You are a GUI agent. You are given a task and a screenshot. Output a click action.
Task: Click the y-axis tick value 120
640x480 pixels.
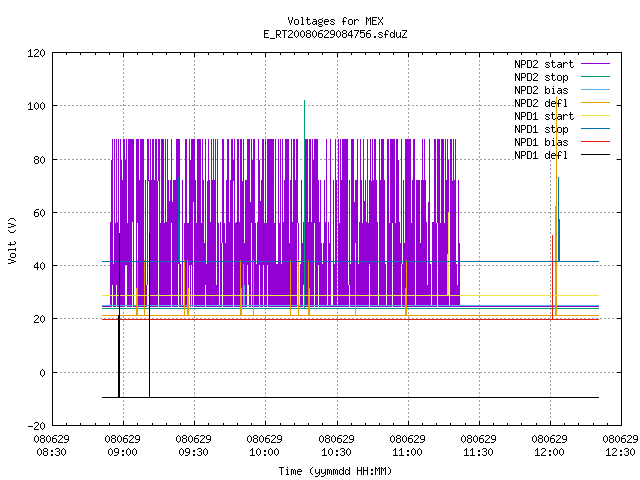pos(36,53)
